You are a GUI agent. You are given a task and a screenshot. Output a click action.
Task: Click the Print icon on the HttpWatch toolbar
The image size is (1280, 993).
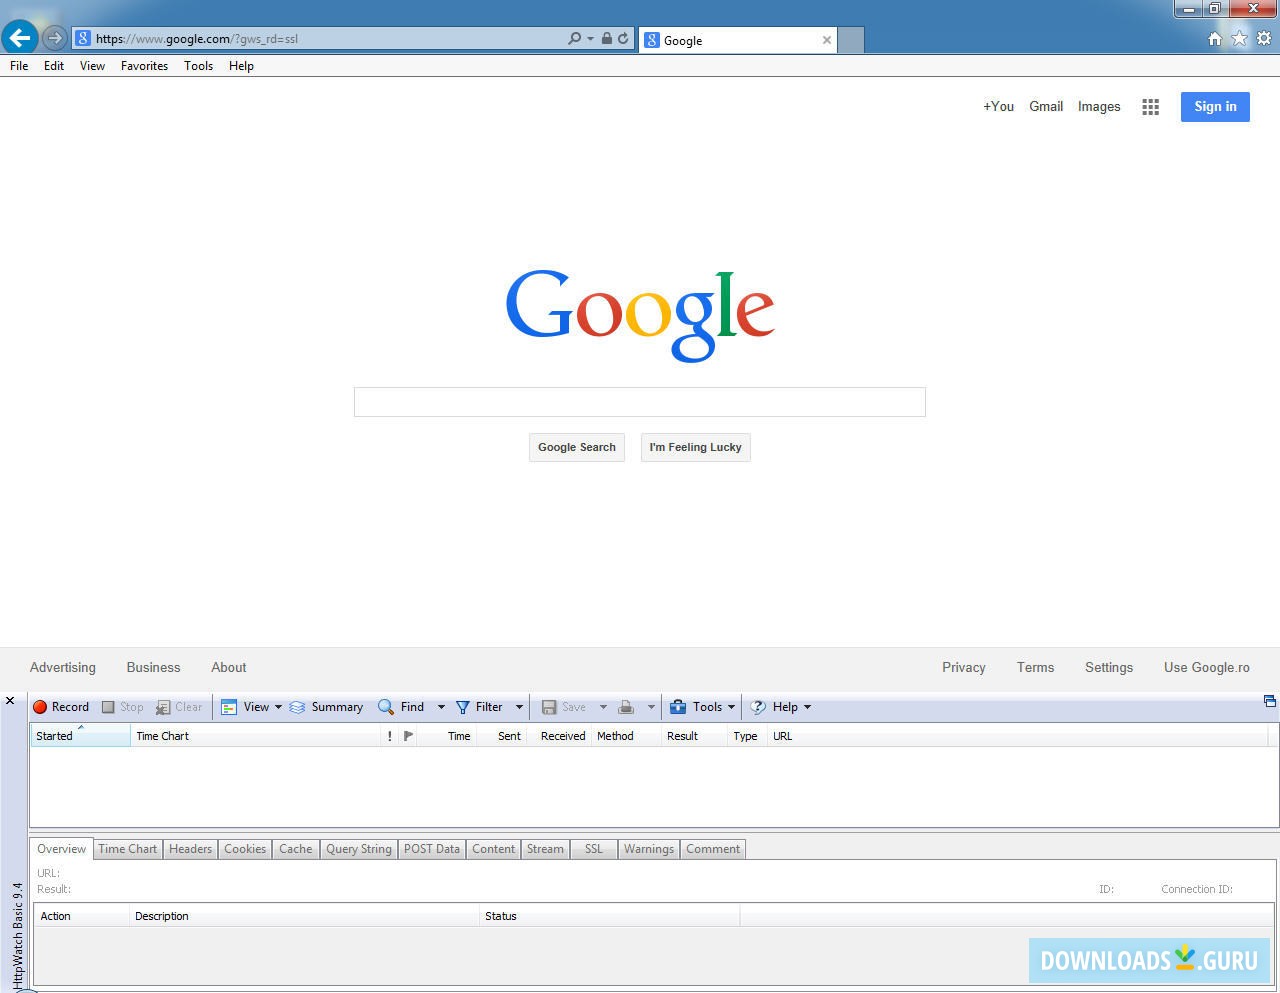[x=625, y=707]
